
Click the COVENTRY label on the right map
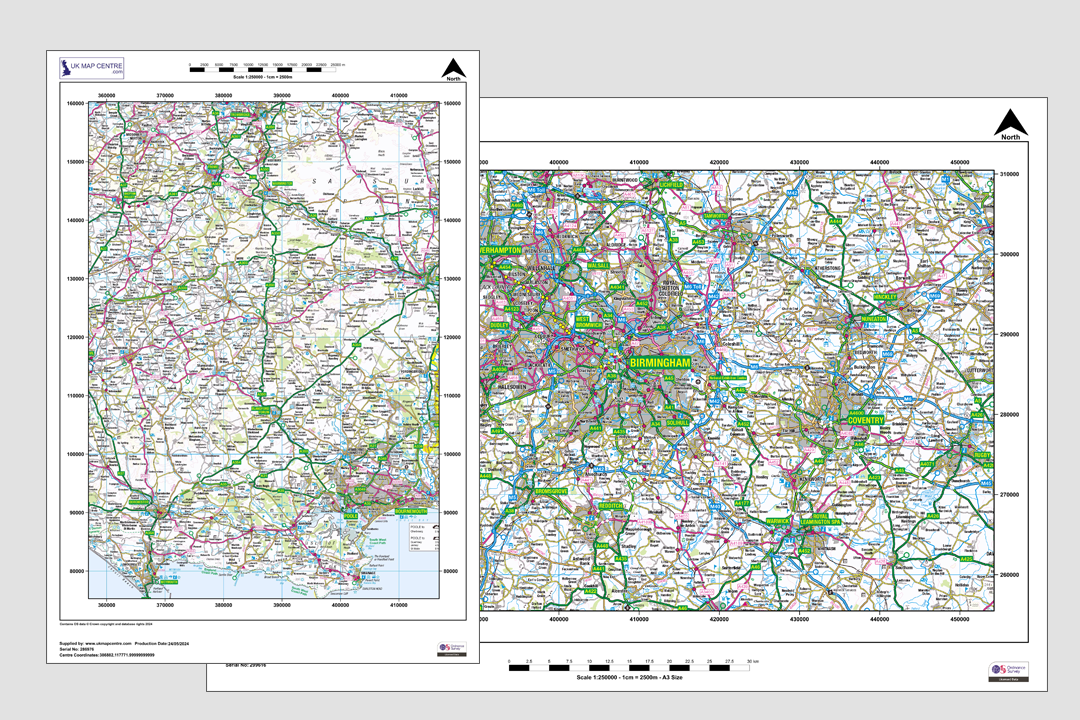point(868,422)
